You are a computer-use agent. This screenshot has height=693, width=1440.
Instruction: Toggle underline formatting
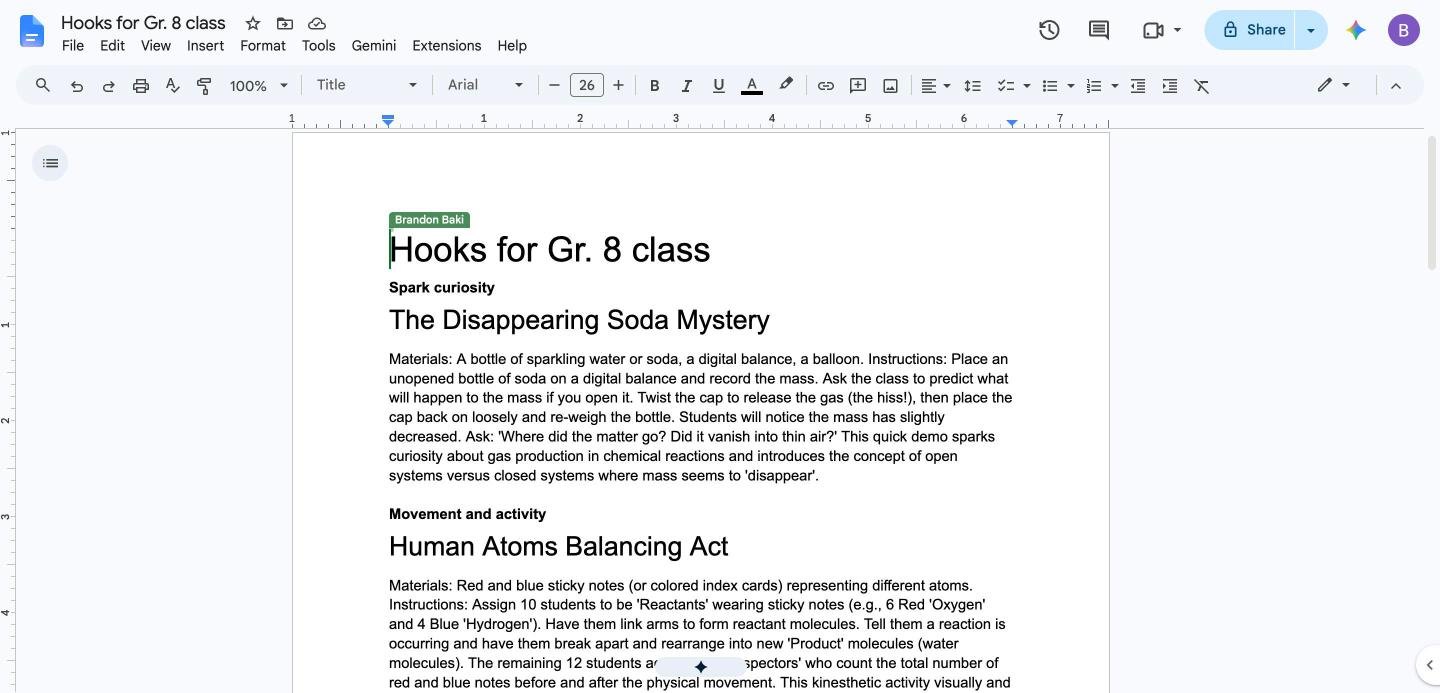point(718,86)
